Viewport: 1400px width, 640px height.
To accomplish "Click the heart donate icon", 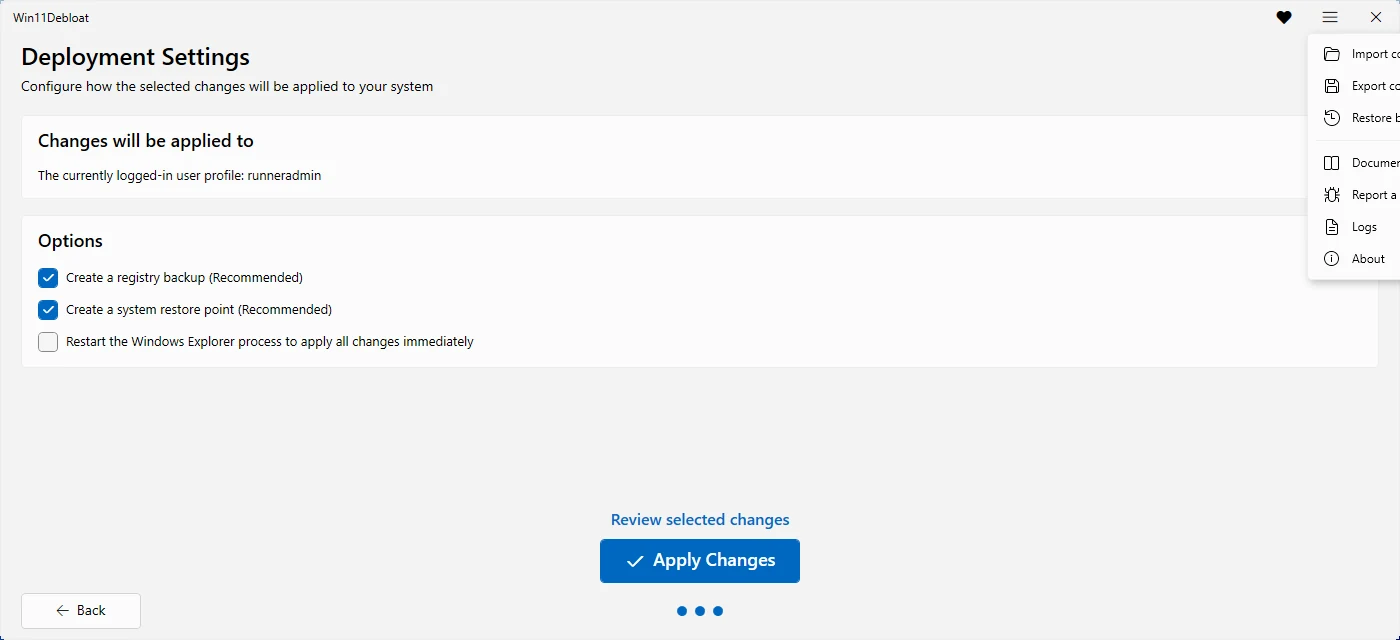I will point(1284,17).
